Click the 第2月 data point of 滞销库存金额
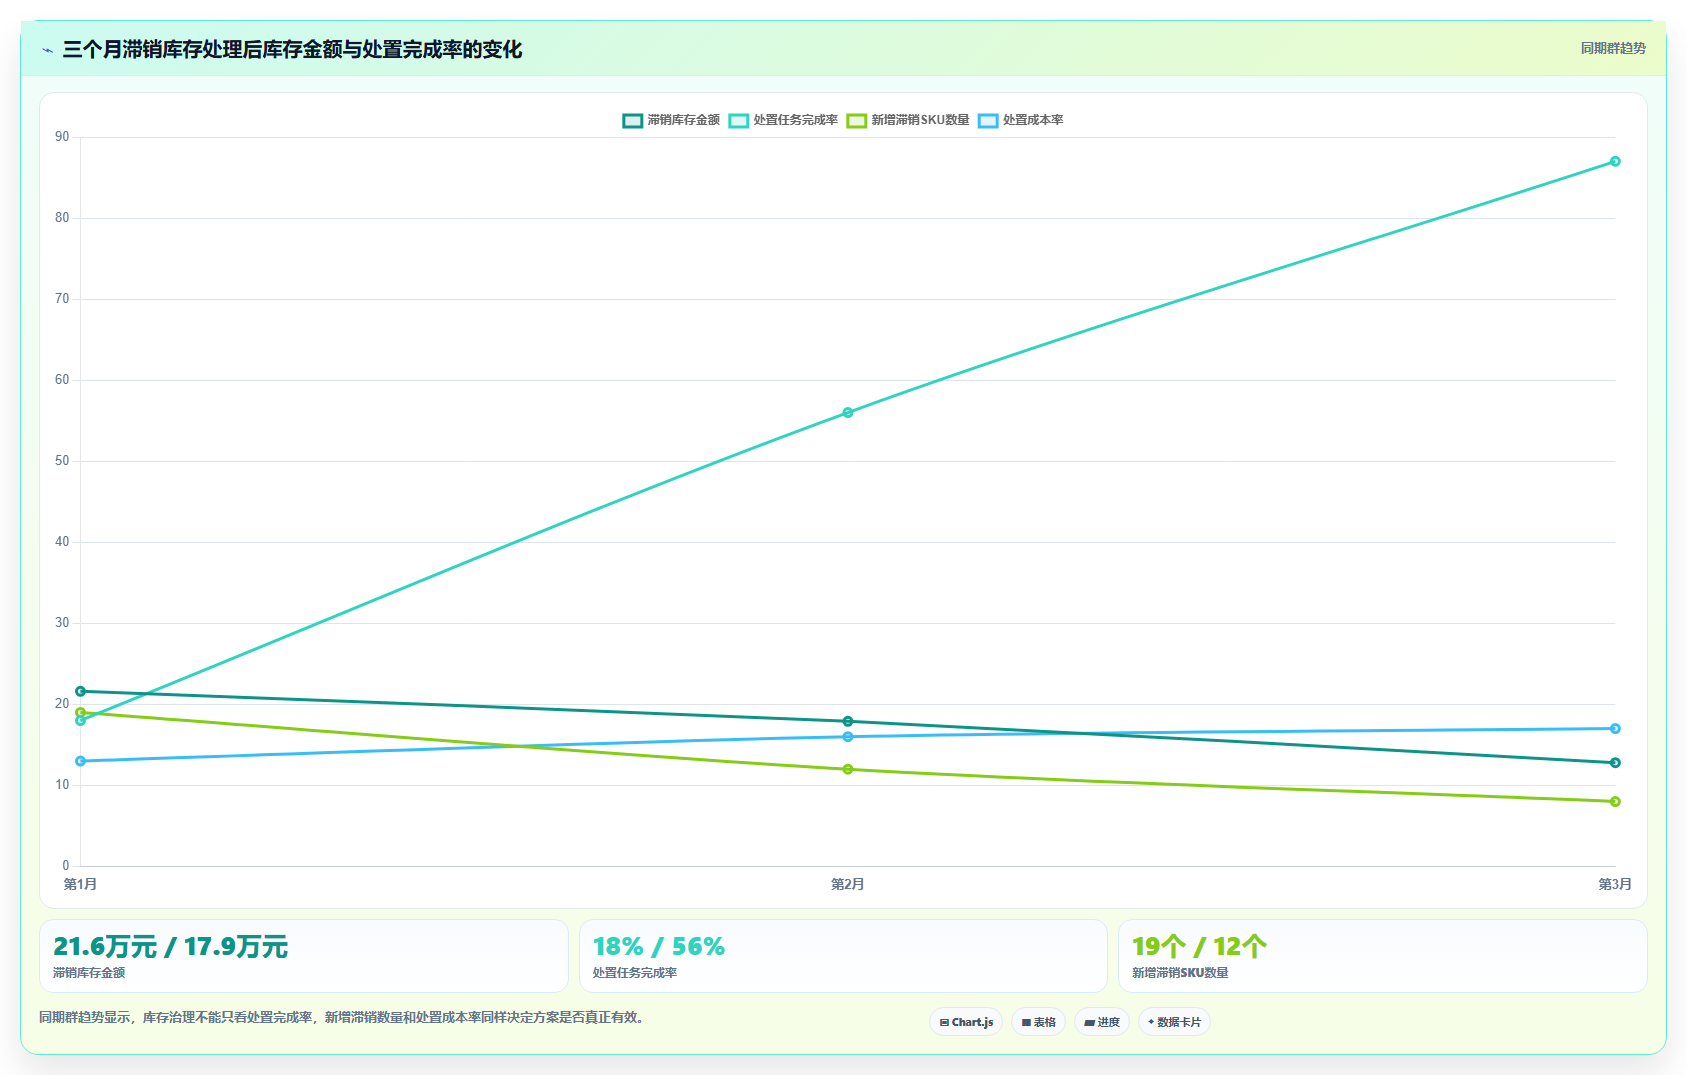 (848, 721)
